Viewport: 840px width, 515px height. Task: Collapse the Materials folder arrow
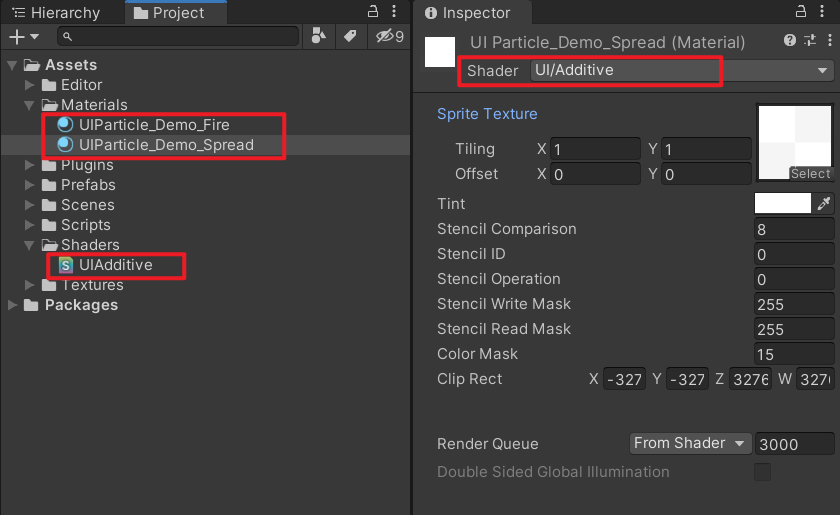[29, 105]
